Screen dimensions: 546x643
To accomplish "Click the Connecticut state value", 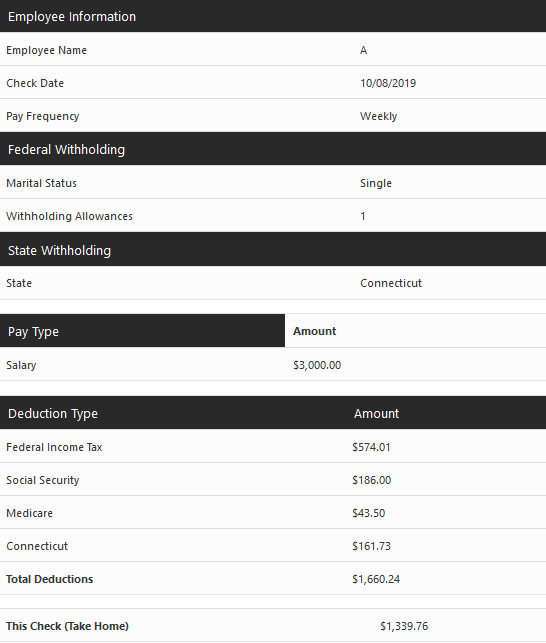I will (391, 283).
